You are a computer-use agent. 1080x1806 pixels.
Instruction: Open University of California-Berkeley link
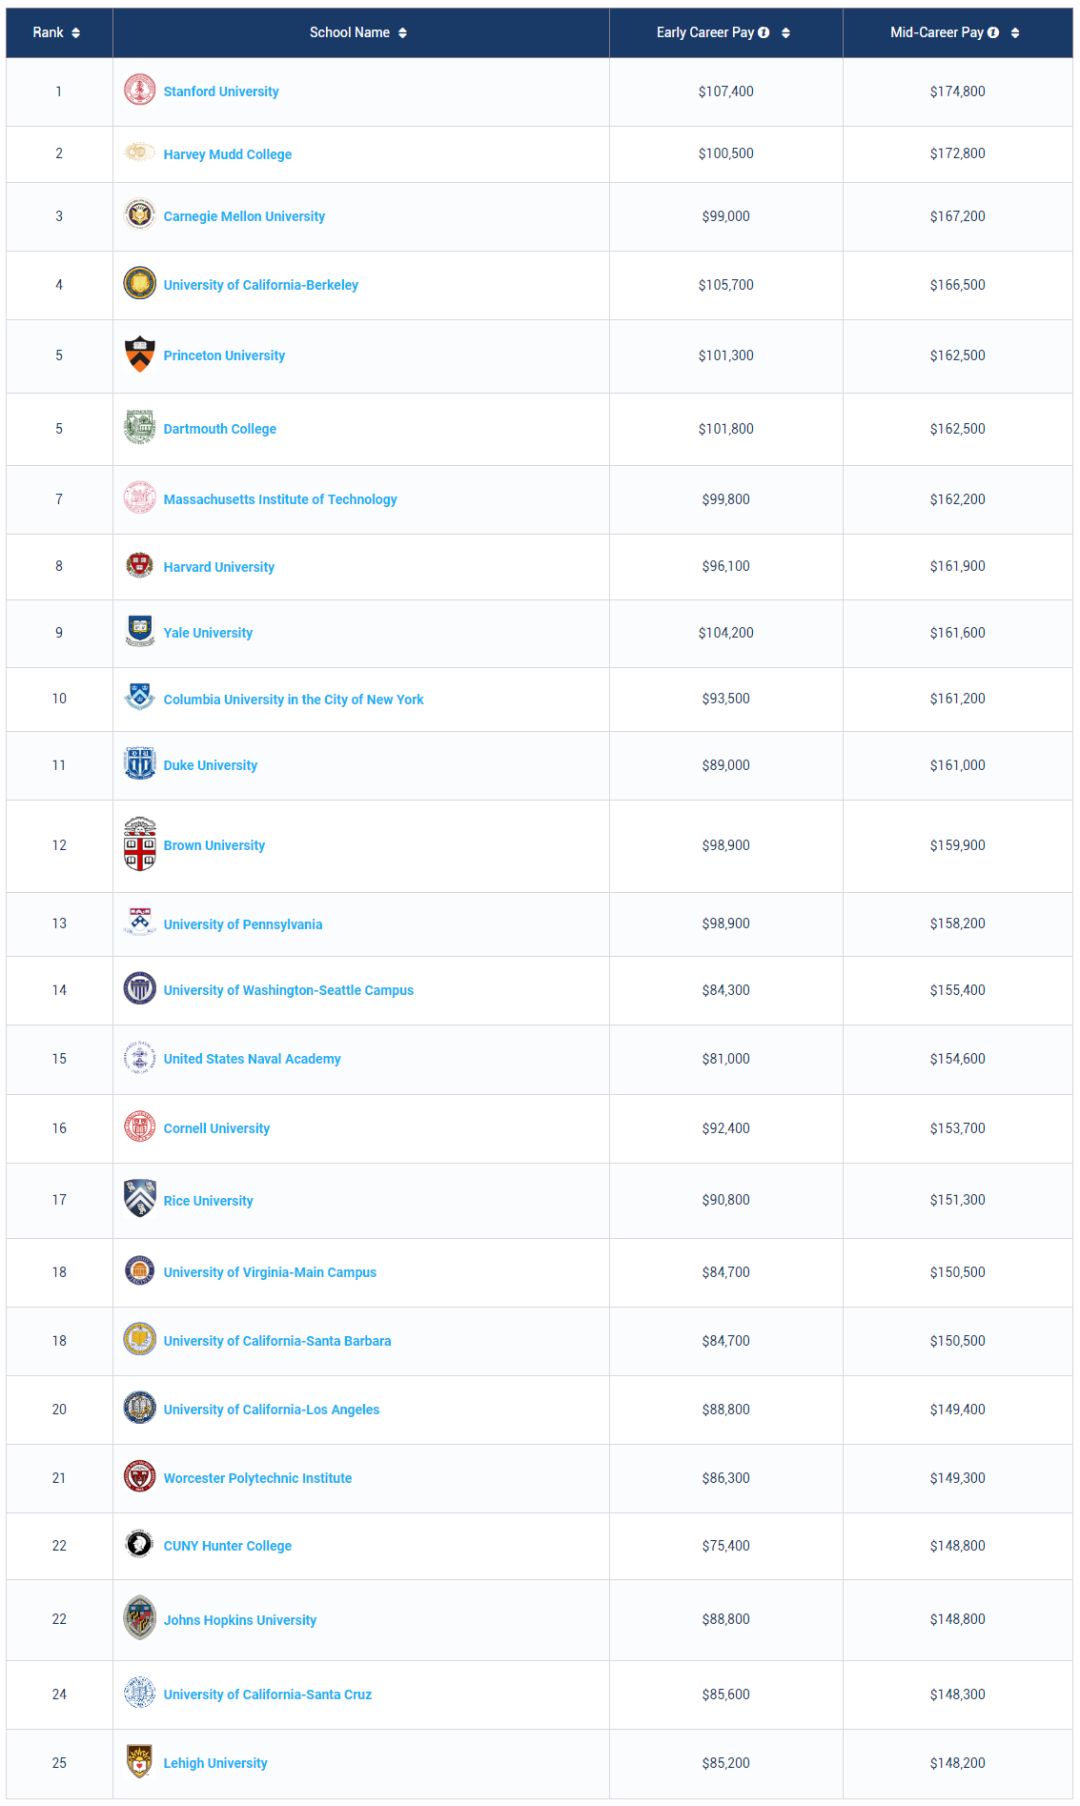tap(260, 285)
